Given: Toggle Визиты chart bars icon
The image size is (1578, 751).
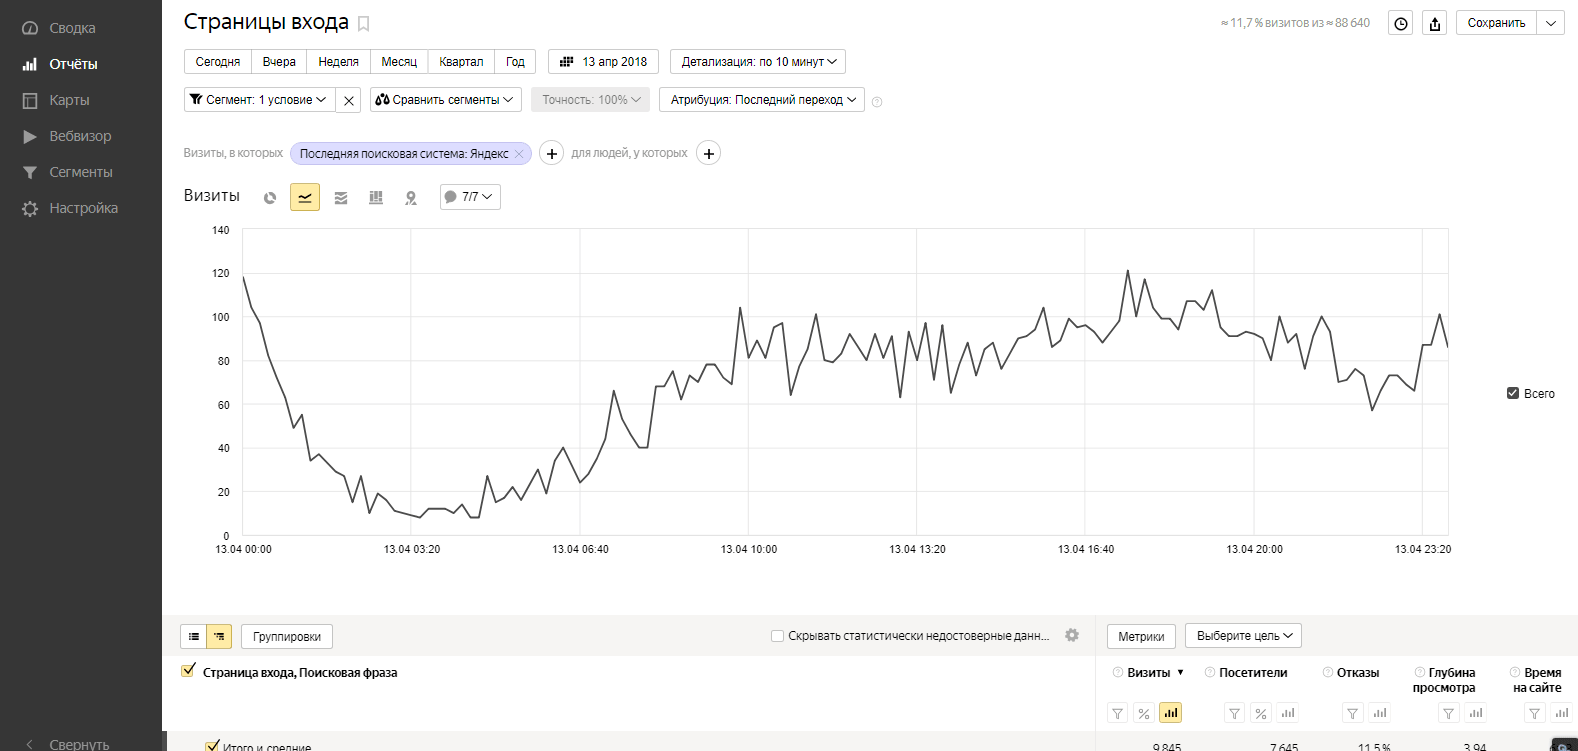Looking at the screenshot, I should pos(1170,713).
